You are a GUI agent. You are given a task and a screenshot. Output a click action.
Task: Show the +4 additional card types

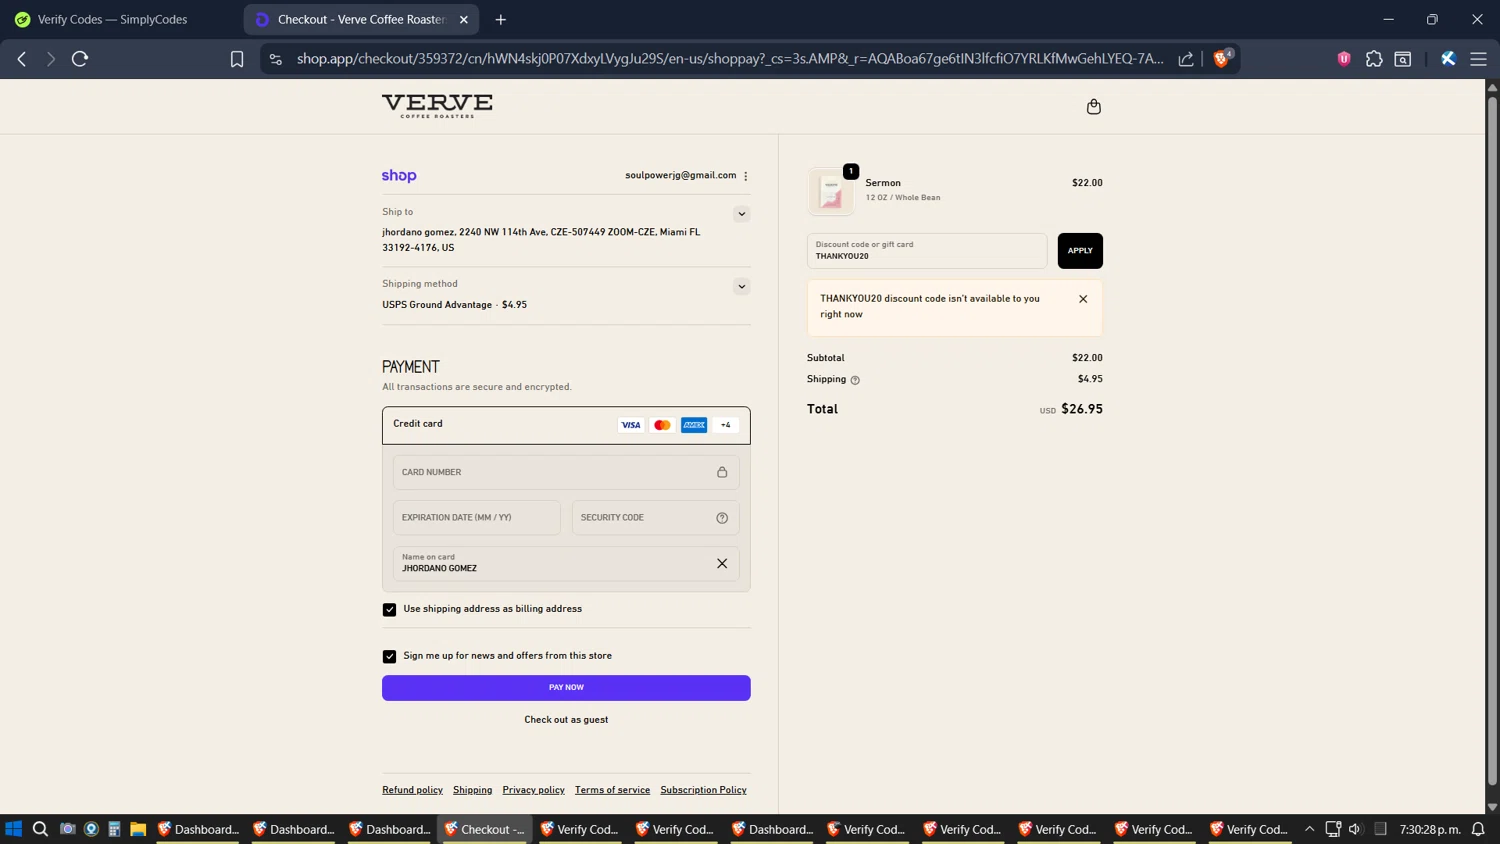pyautogui.click(x=726, y=425)
